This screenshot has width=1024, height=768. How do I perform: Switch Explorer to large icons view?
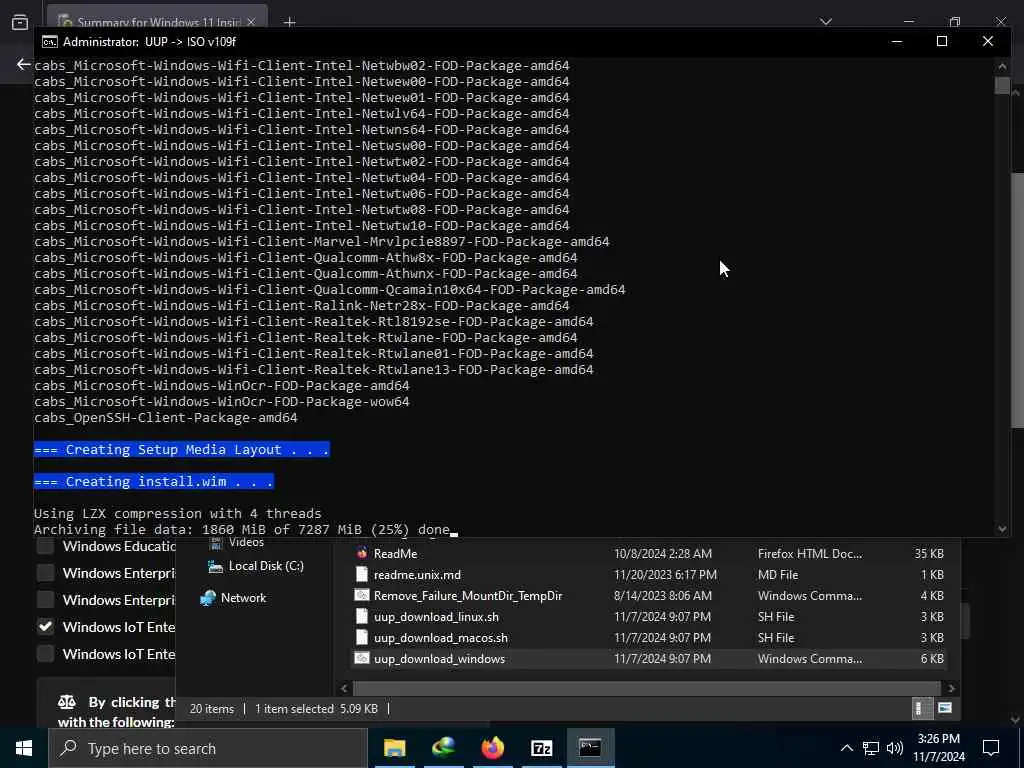point(944,708)
